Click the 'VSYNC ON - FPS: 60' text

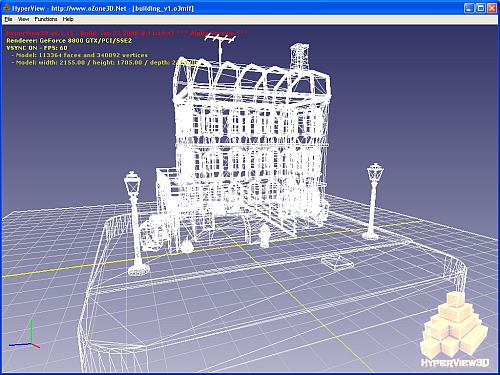tap(37, 48)
